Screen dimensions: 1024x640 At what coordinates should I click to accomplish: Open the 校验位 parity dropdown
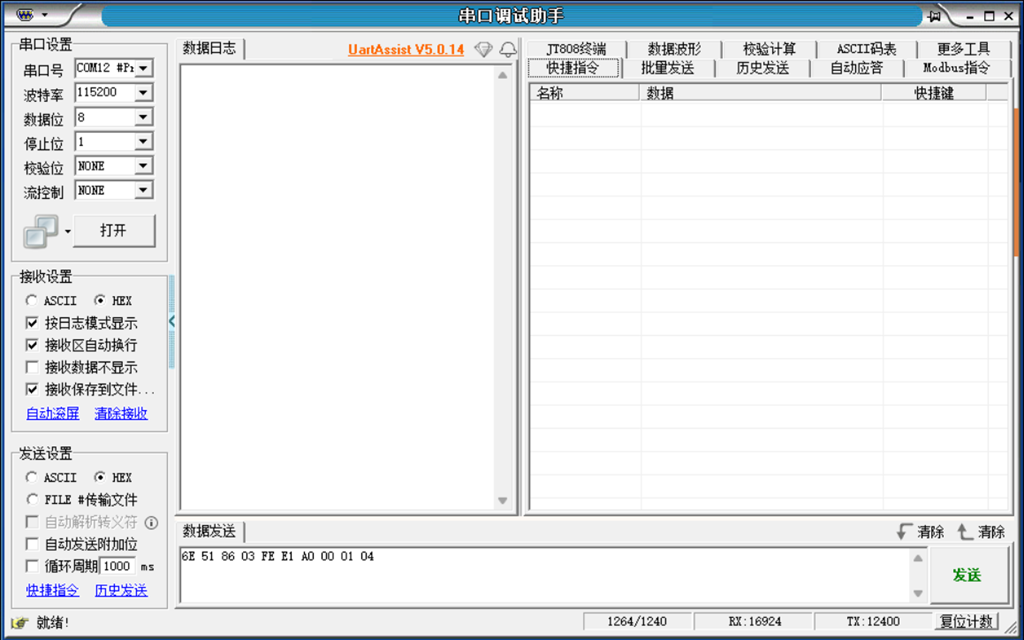[x=142, y=166]
